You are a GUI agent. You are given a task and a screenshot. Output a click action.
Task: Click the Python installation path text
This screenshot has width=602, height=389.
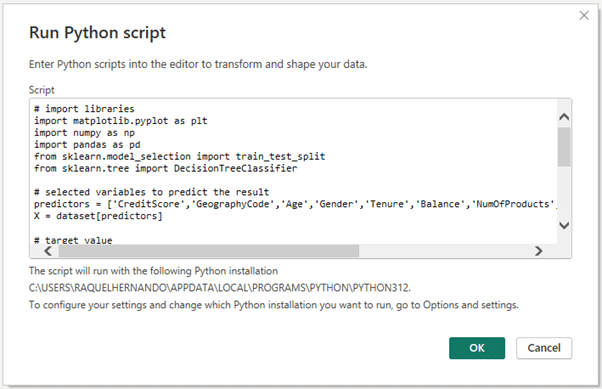point(220,288)
